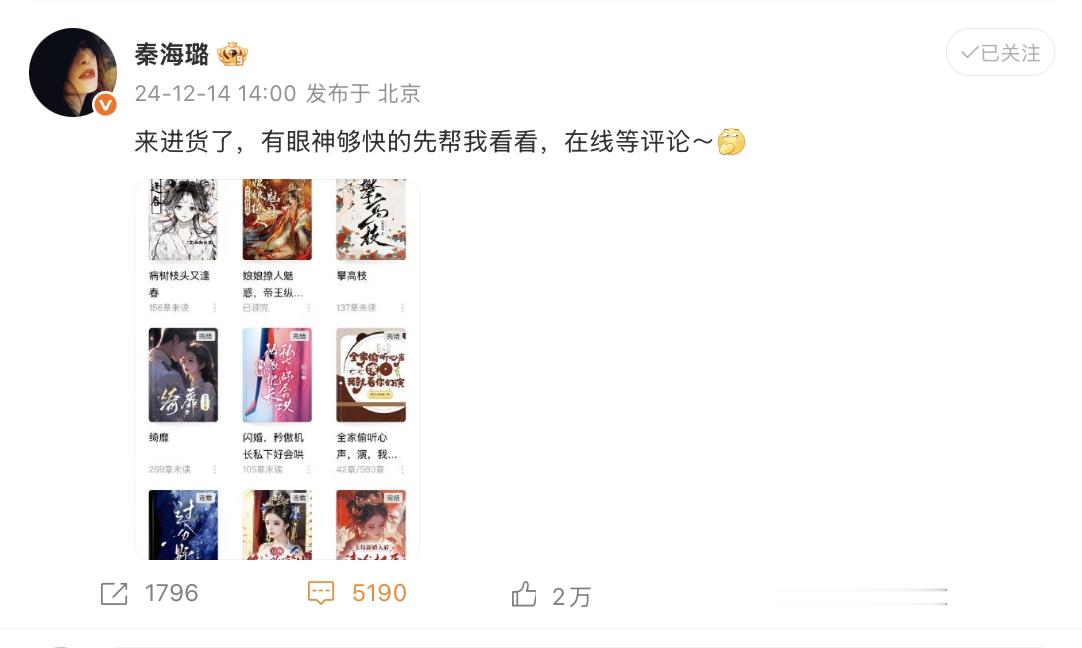This screenshot has width=1082, height=648.
Task: Open more options for 全家偷听心声 book
Action: point(402,469)
